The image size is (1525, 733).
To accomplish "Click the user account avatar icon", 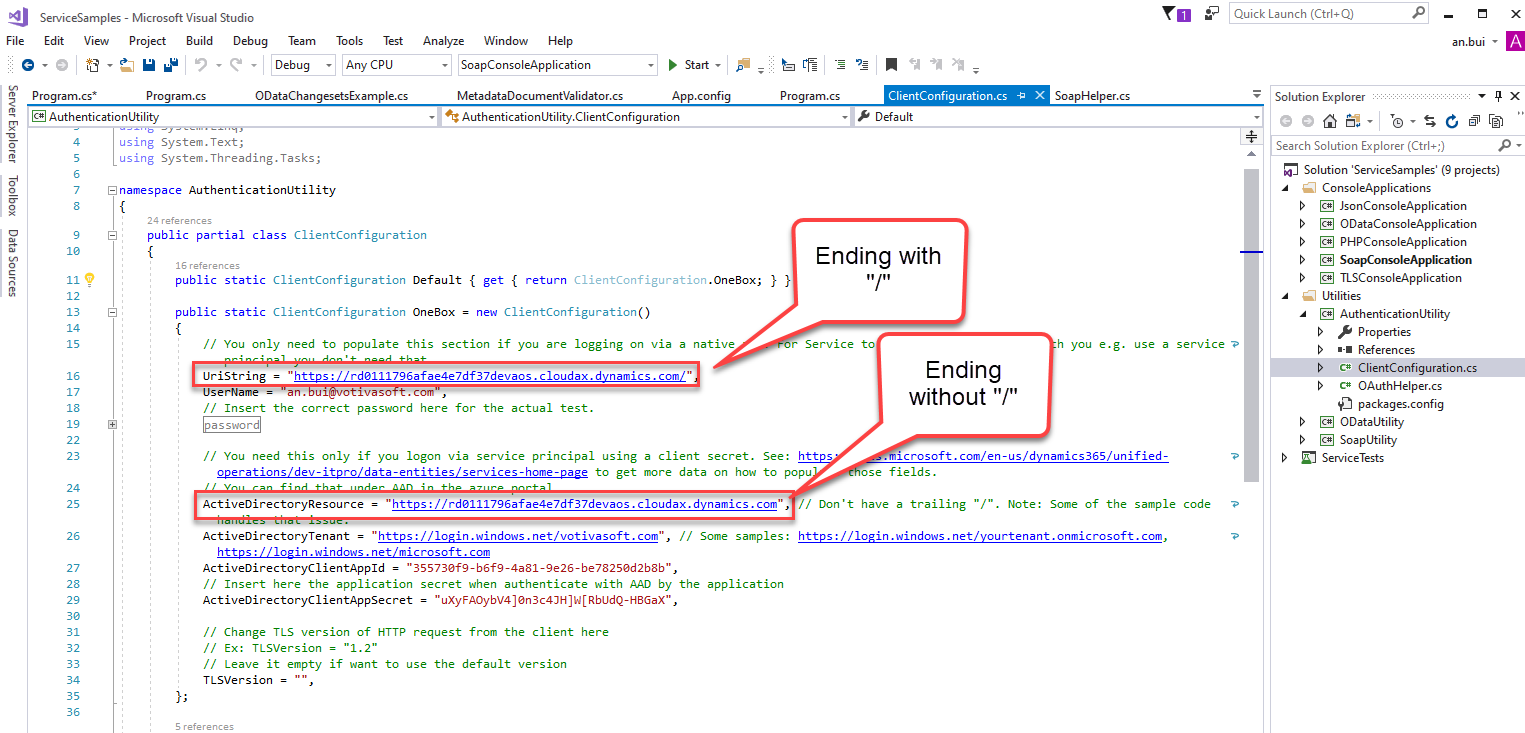I will [1514, 41].
